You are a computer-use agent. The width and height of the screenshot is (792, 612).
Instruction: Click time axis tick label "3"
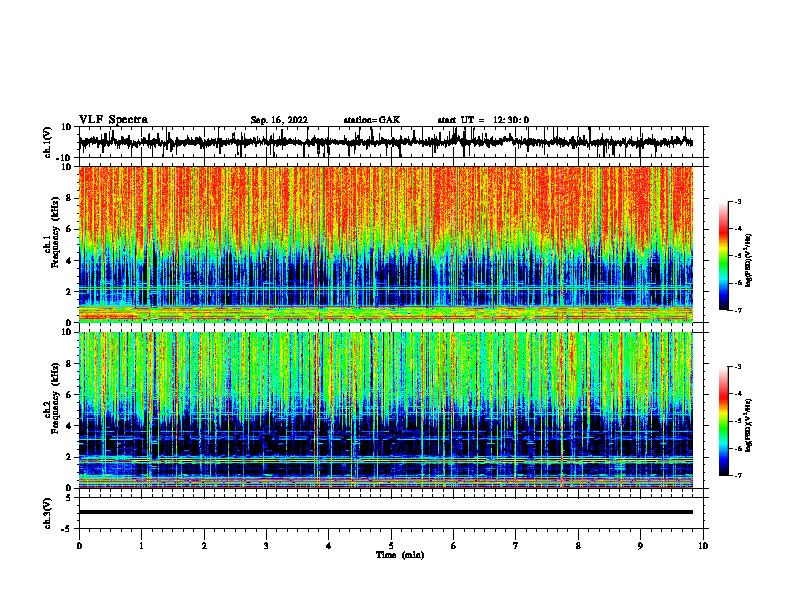point(266,546)
